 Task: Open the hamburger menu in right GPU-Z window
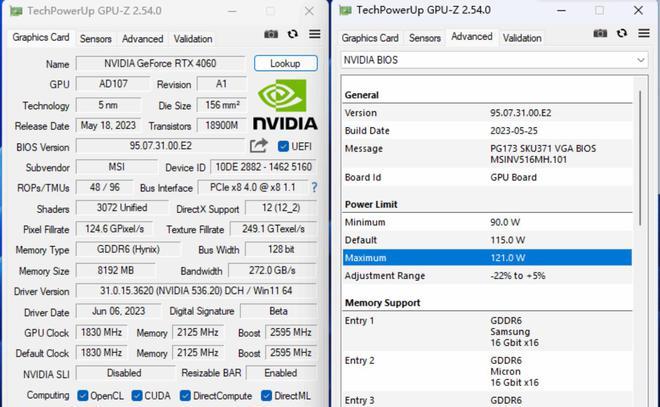point(644,33)
